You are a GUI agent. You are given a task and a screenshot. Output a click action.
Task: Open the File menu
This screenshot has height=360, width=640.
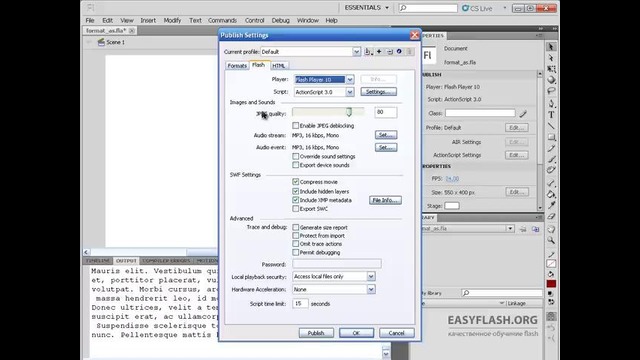[90, 20]
